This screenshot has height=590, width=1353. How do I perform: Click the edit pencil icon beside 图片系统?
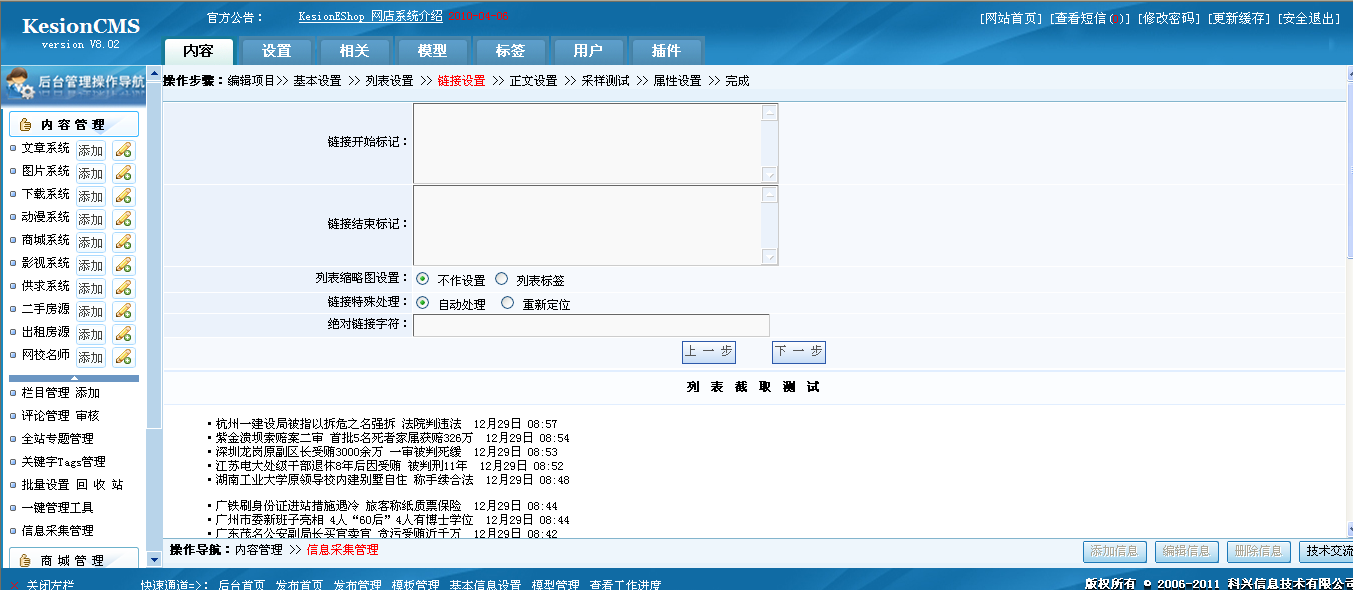click(x=124, y=173)
